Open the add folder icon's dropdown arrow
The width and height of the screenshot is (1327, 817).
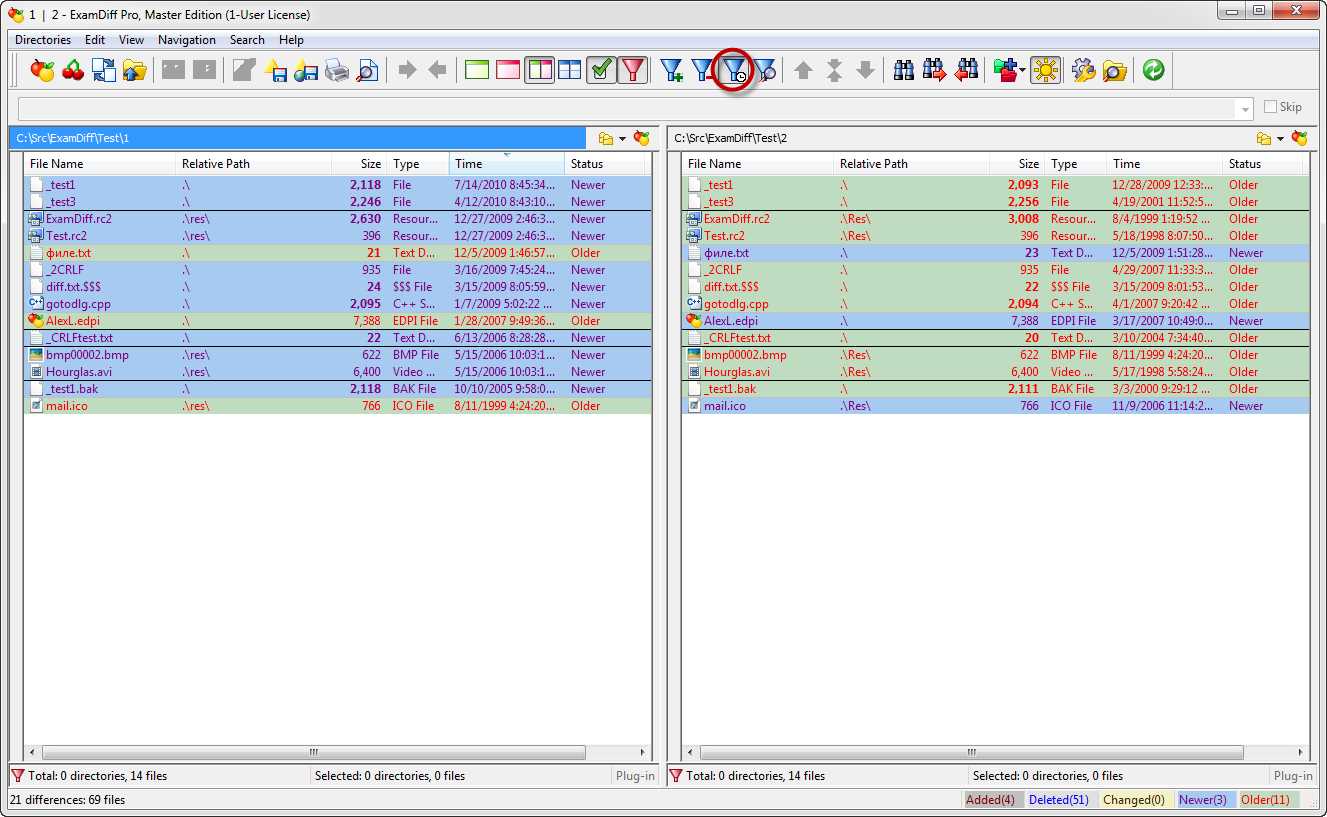pyautogui.click(x=1023, y=71)
